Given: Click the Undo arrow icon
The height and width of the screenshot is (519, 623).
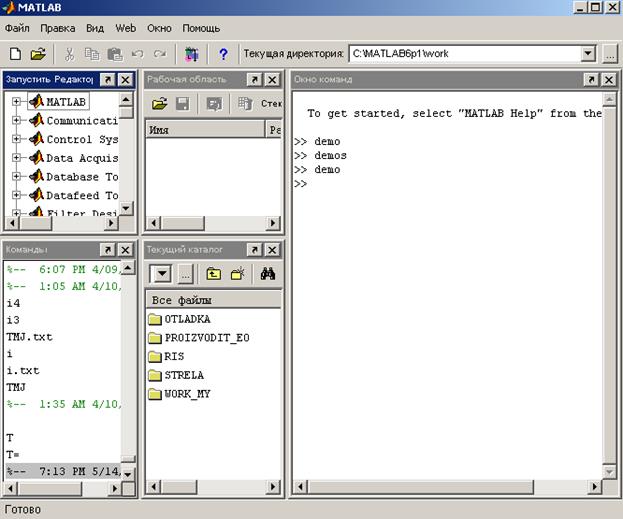Looking at the screenshot, I should (137, 54).
